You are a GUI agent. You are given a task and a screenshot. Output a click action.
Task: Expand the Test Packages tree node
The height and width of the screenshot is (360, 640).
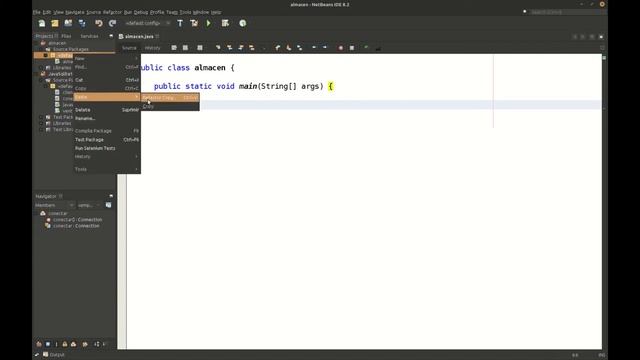click(42, 117)
